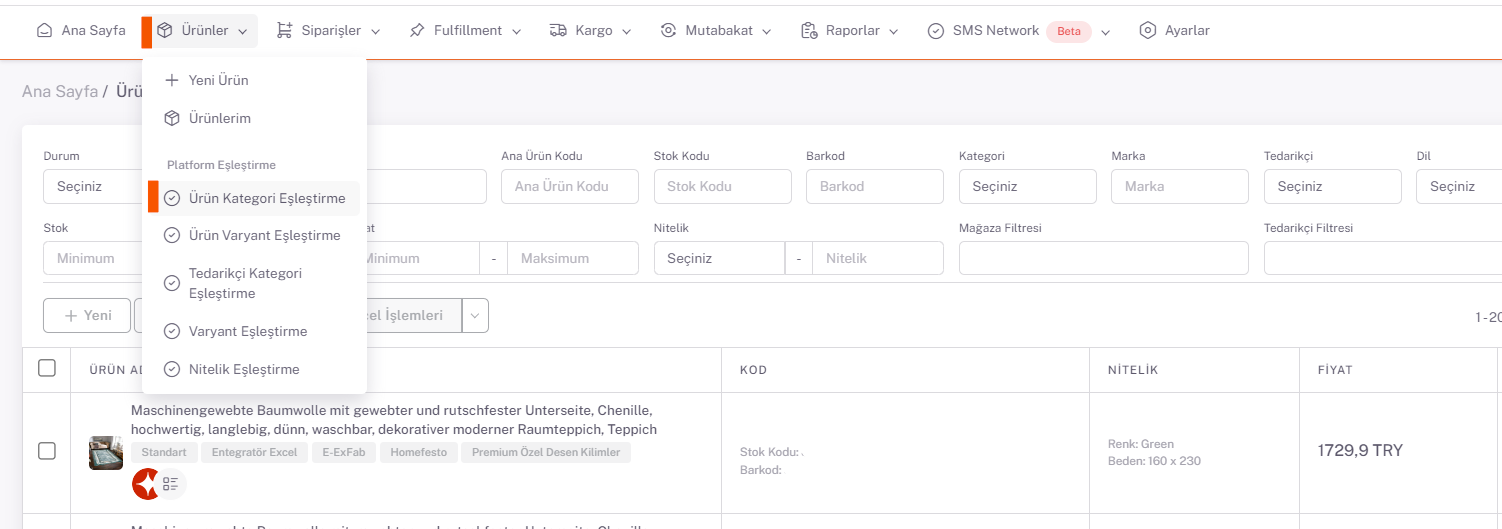This screenshot has width=1502, height=529.
Task: Expand the Nitelik Seçiniz dropdown
Action: coord(719,258)
